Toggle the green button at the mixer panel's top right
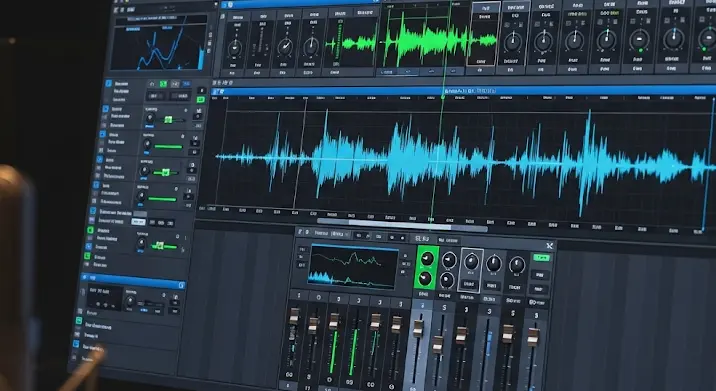 (542, 258)
